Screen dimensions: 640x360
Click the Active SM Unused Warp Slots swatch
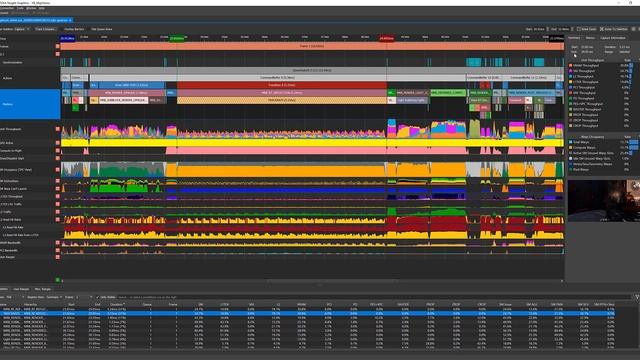coord(571,153)
